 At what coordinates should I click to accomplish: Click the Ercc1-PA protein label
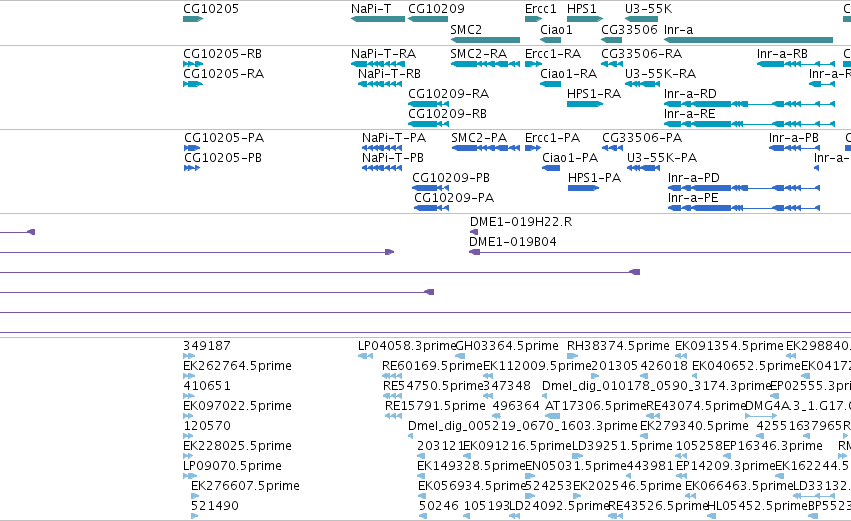552,138
